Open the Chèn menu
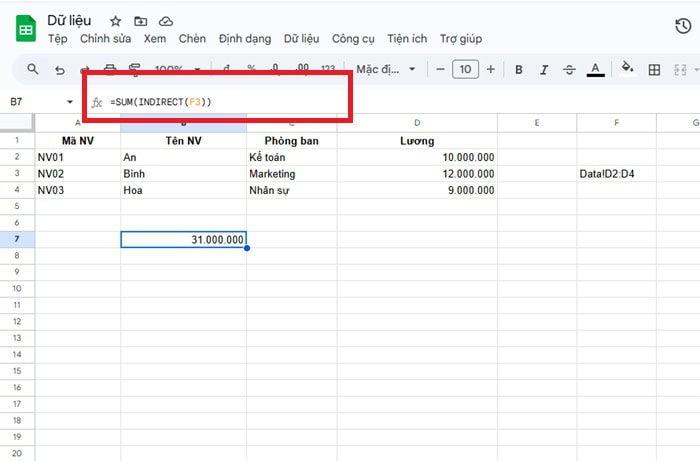The height and width of the screenshot is (461, 700). click(192, 39)
